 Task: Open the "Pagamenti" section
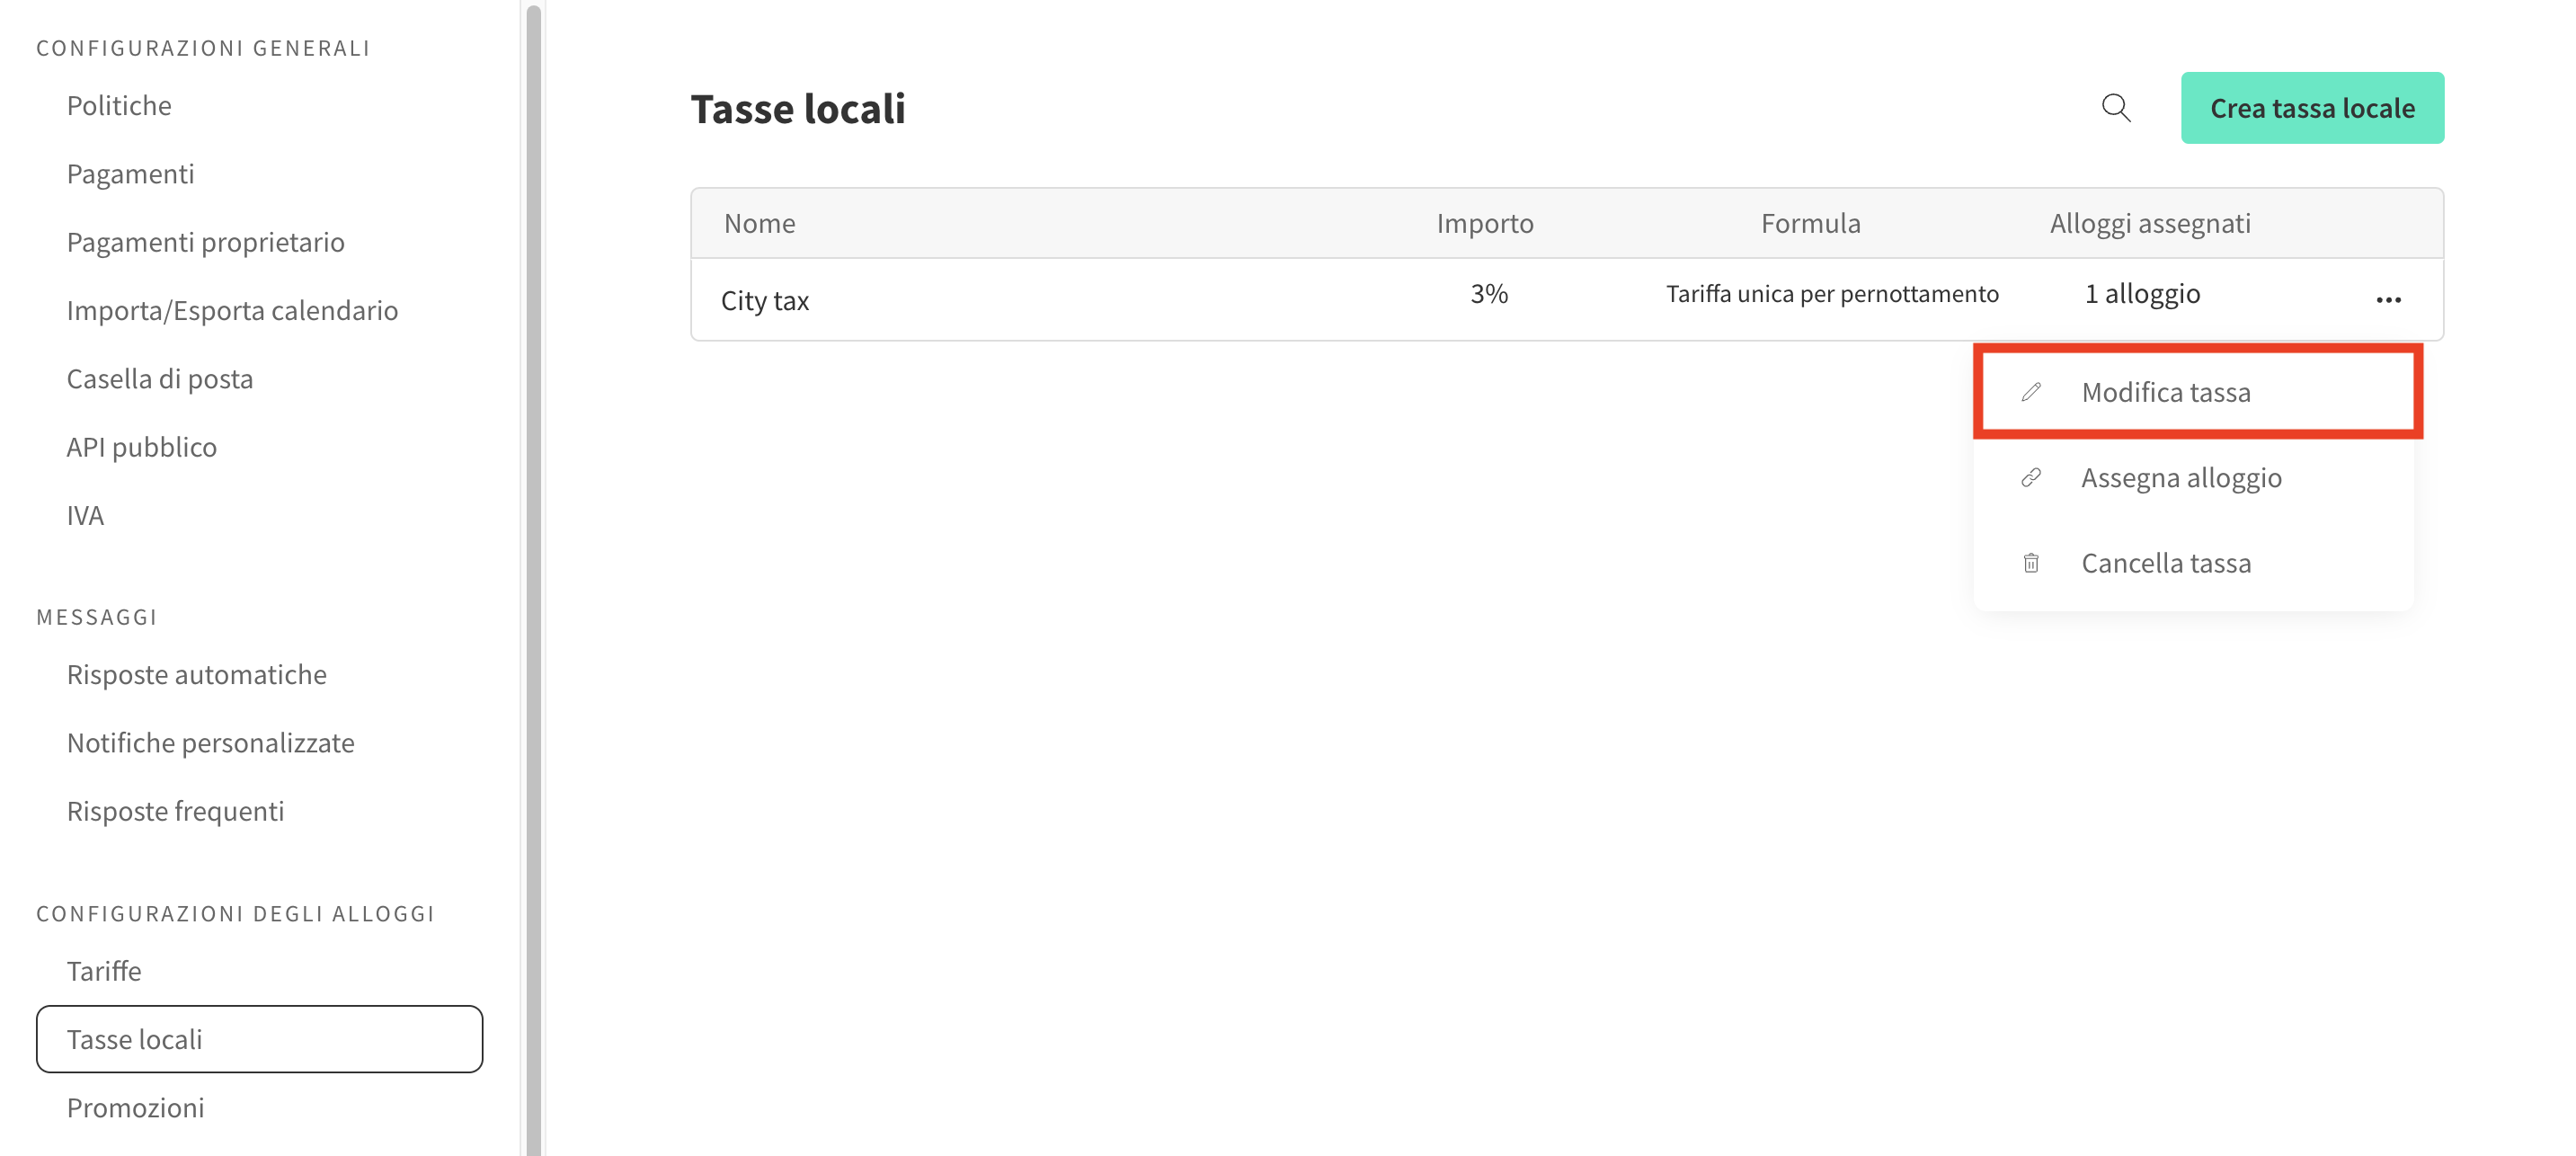(130, 173)
